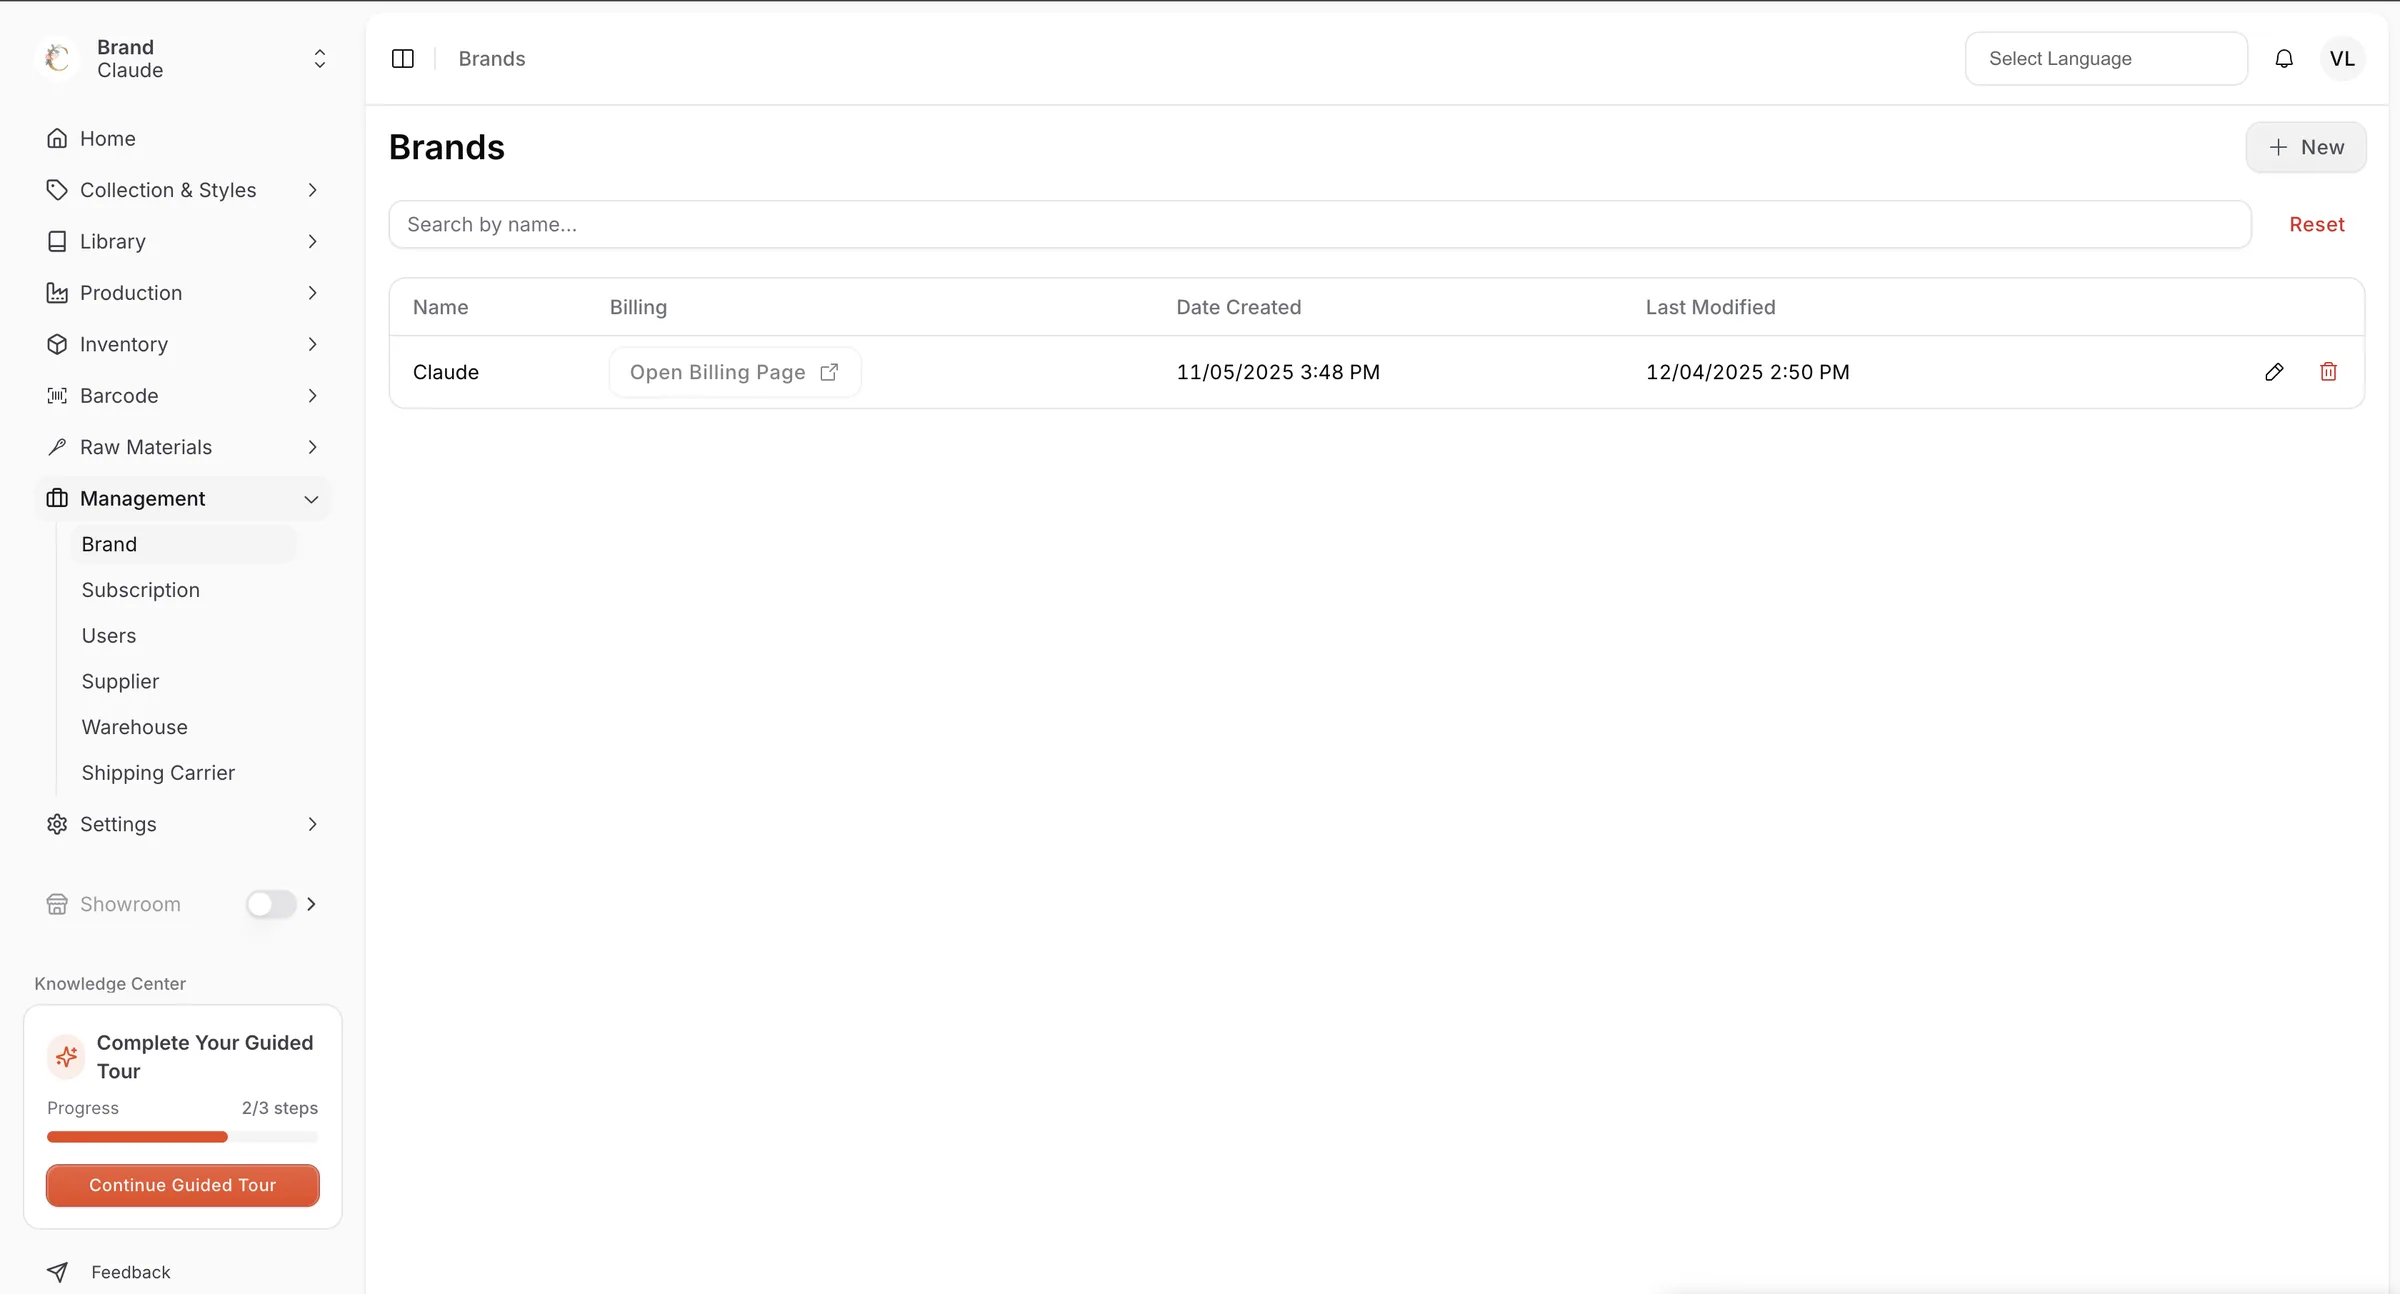Click the Settings gear icon
Image resolution: width=2400 pixels, height=1294 pixels.
[x=57, y=824]
